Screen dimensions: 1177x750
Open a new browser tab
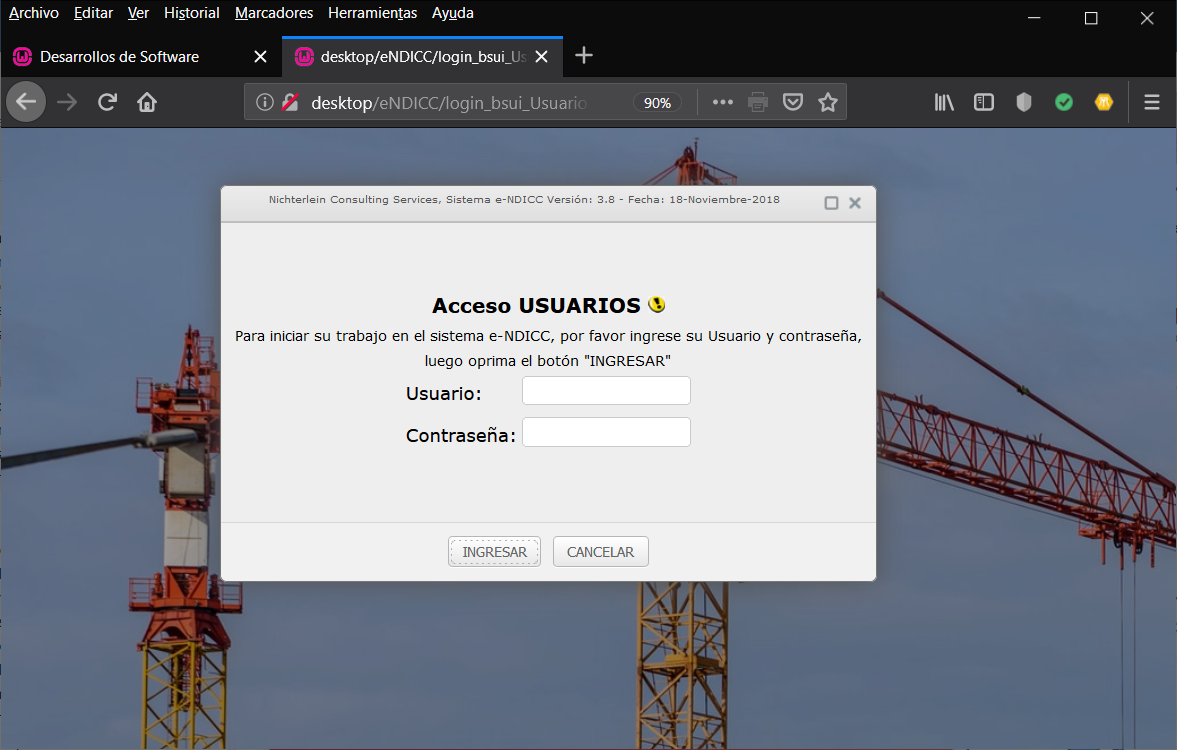click(x=585, y=56)
